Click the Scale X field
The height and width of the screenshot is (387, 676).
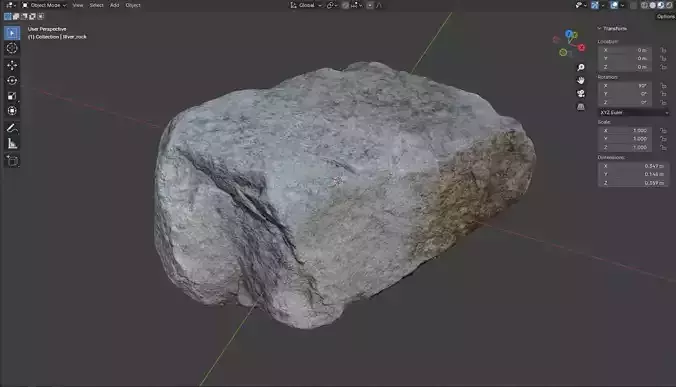click(x=624, y=131)
